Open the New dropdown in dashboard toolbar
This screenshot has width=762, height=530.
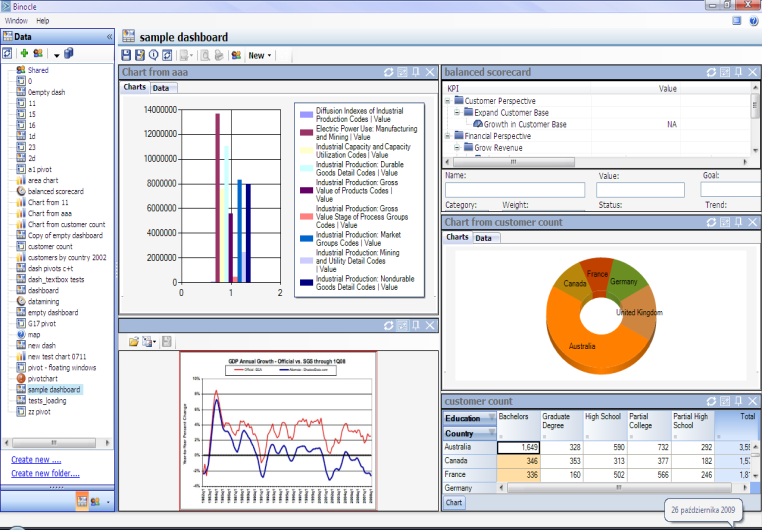260,55
